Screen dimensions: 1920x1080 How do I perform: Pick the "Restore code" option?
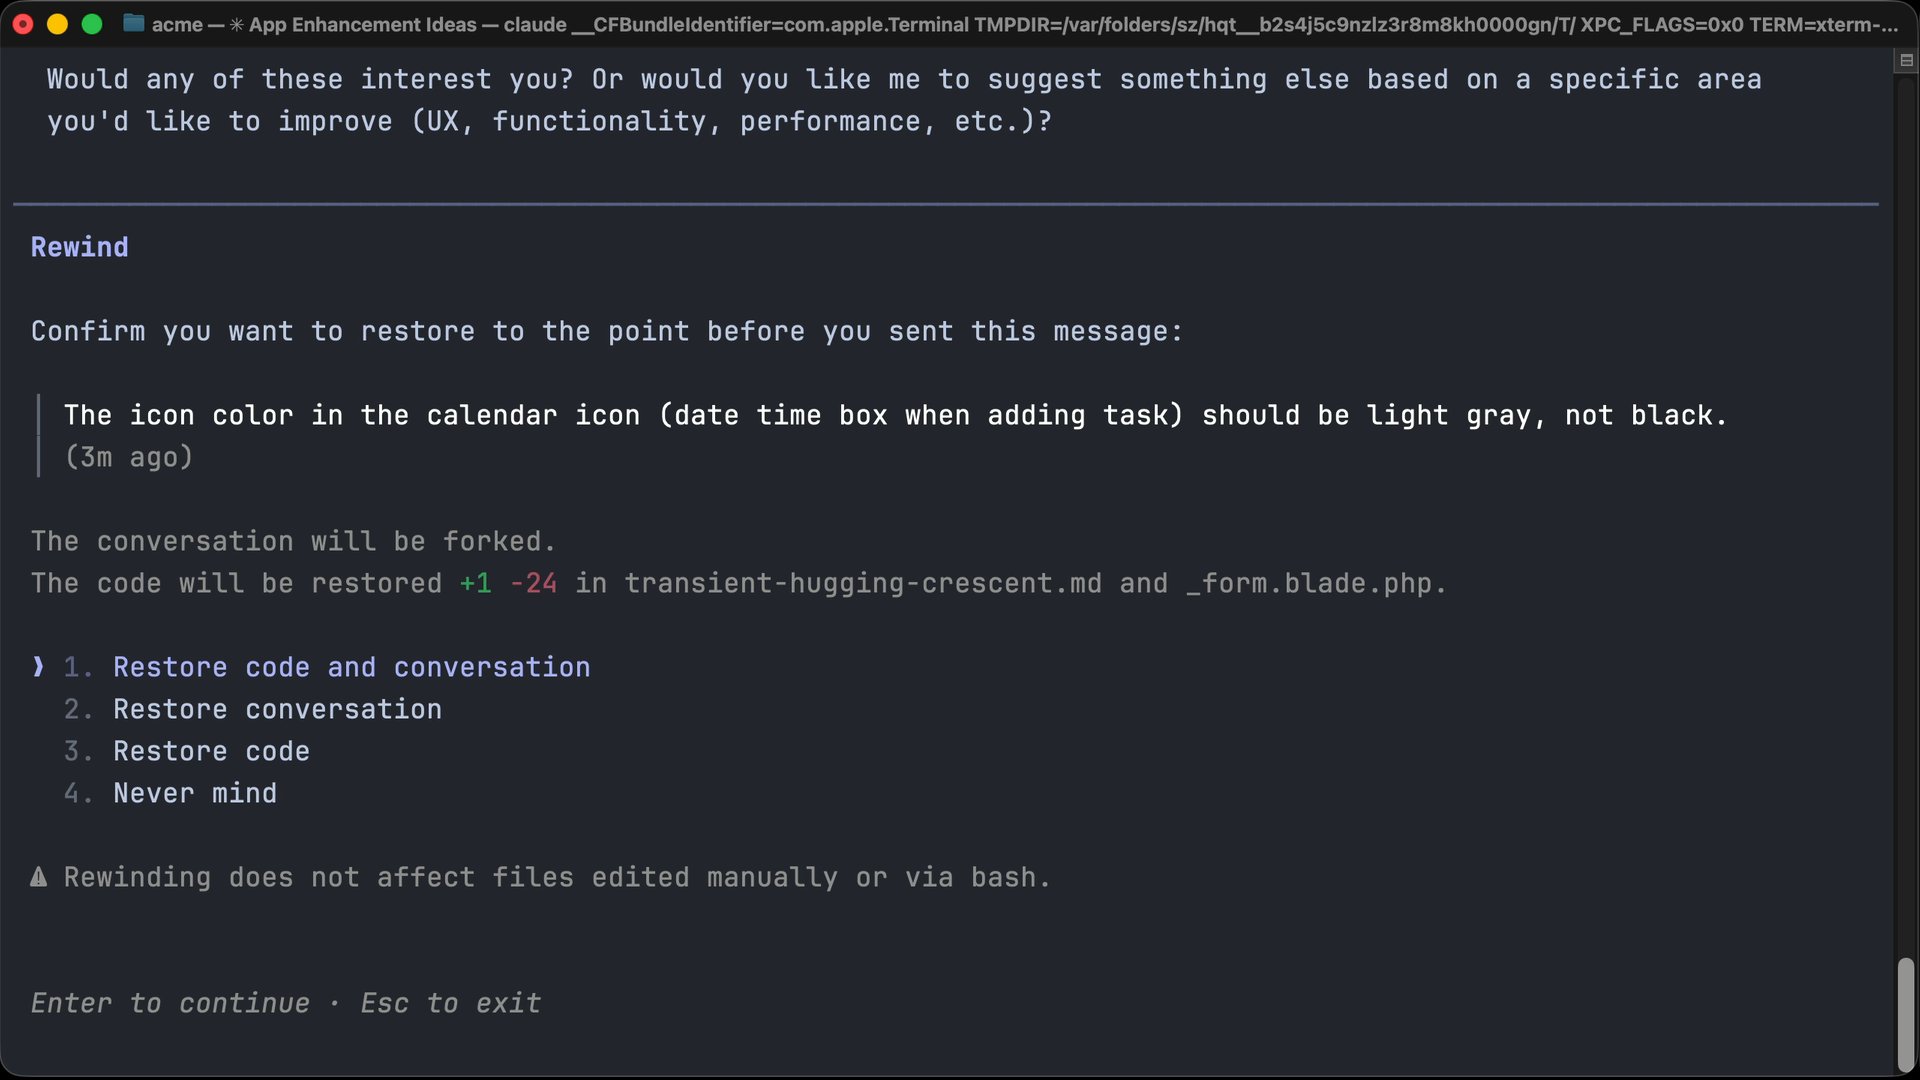211,751
